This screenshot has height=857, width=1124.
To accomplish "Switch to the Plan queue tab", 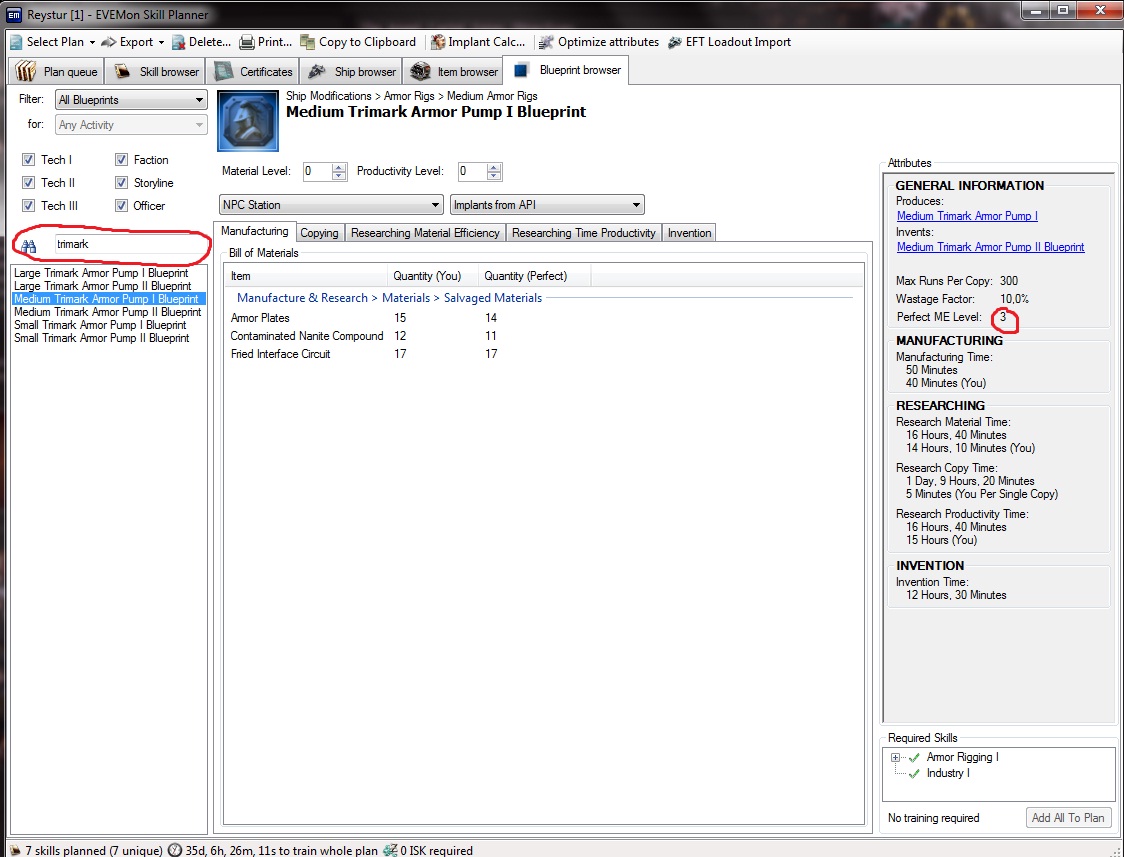I will [57, 72].
